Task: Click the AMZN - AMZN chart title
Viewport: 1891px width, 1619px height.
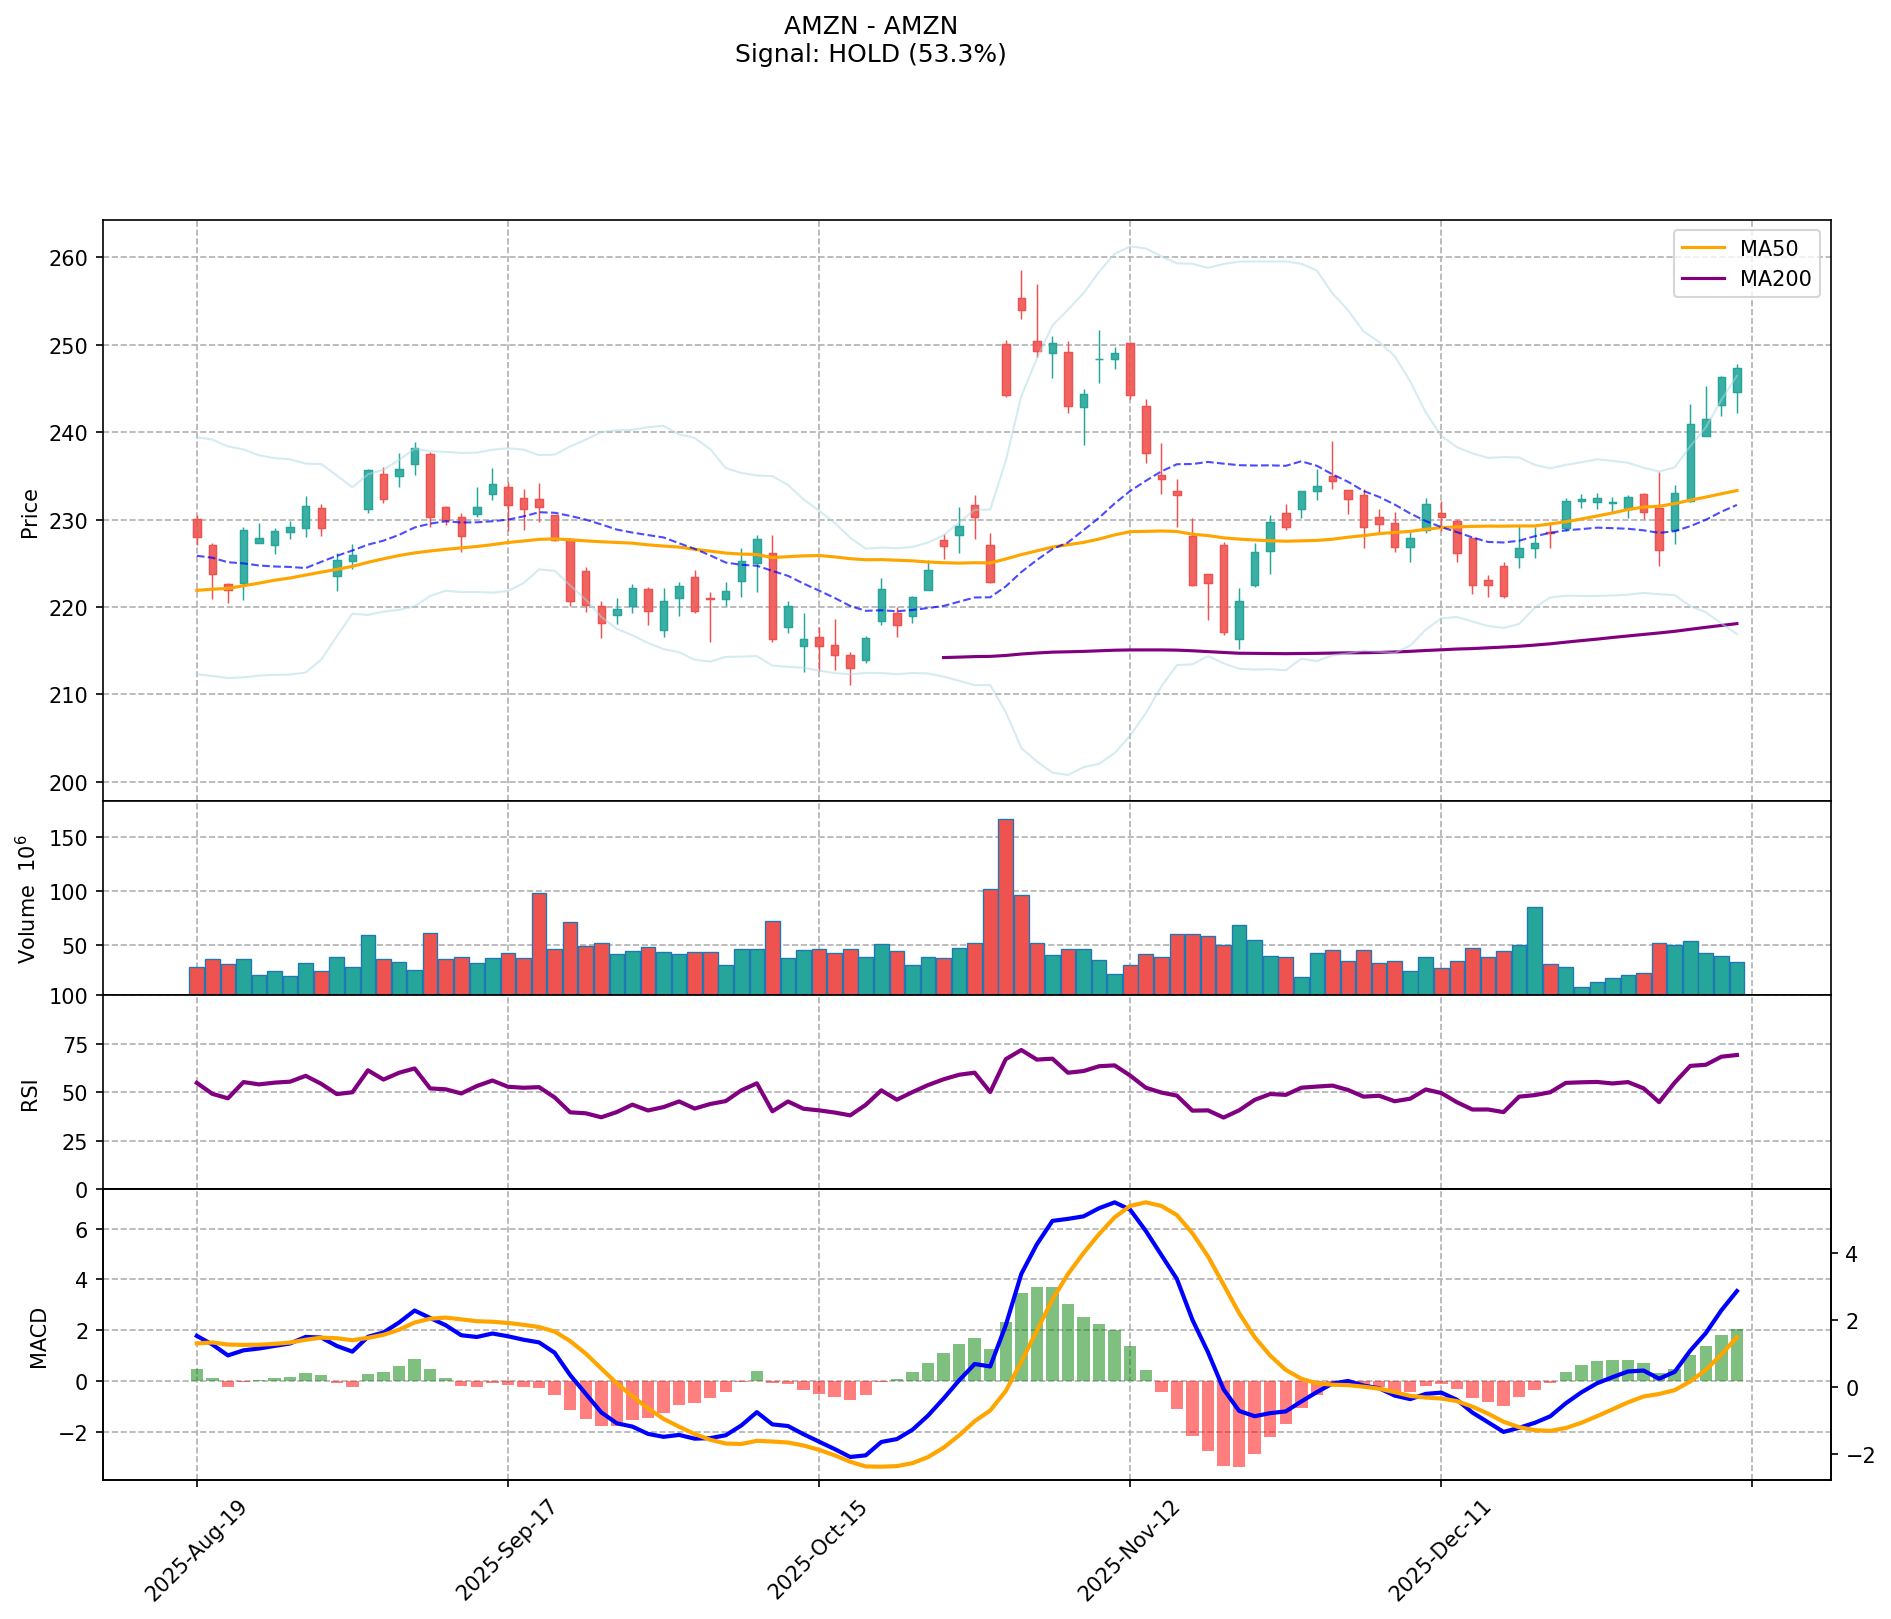Action: [x=870, y=26]
